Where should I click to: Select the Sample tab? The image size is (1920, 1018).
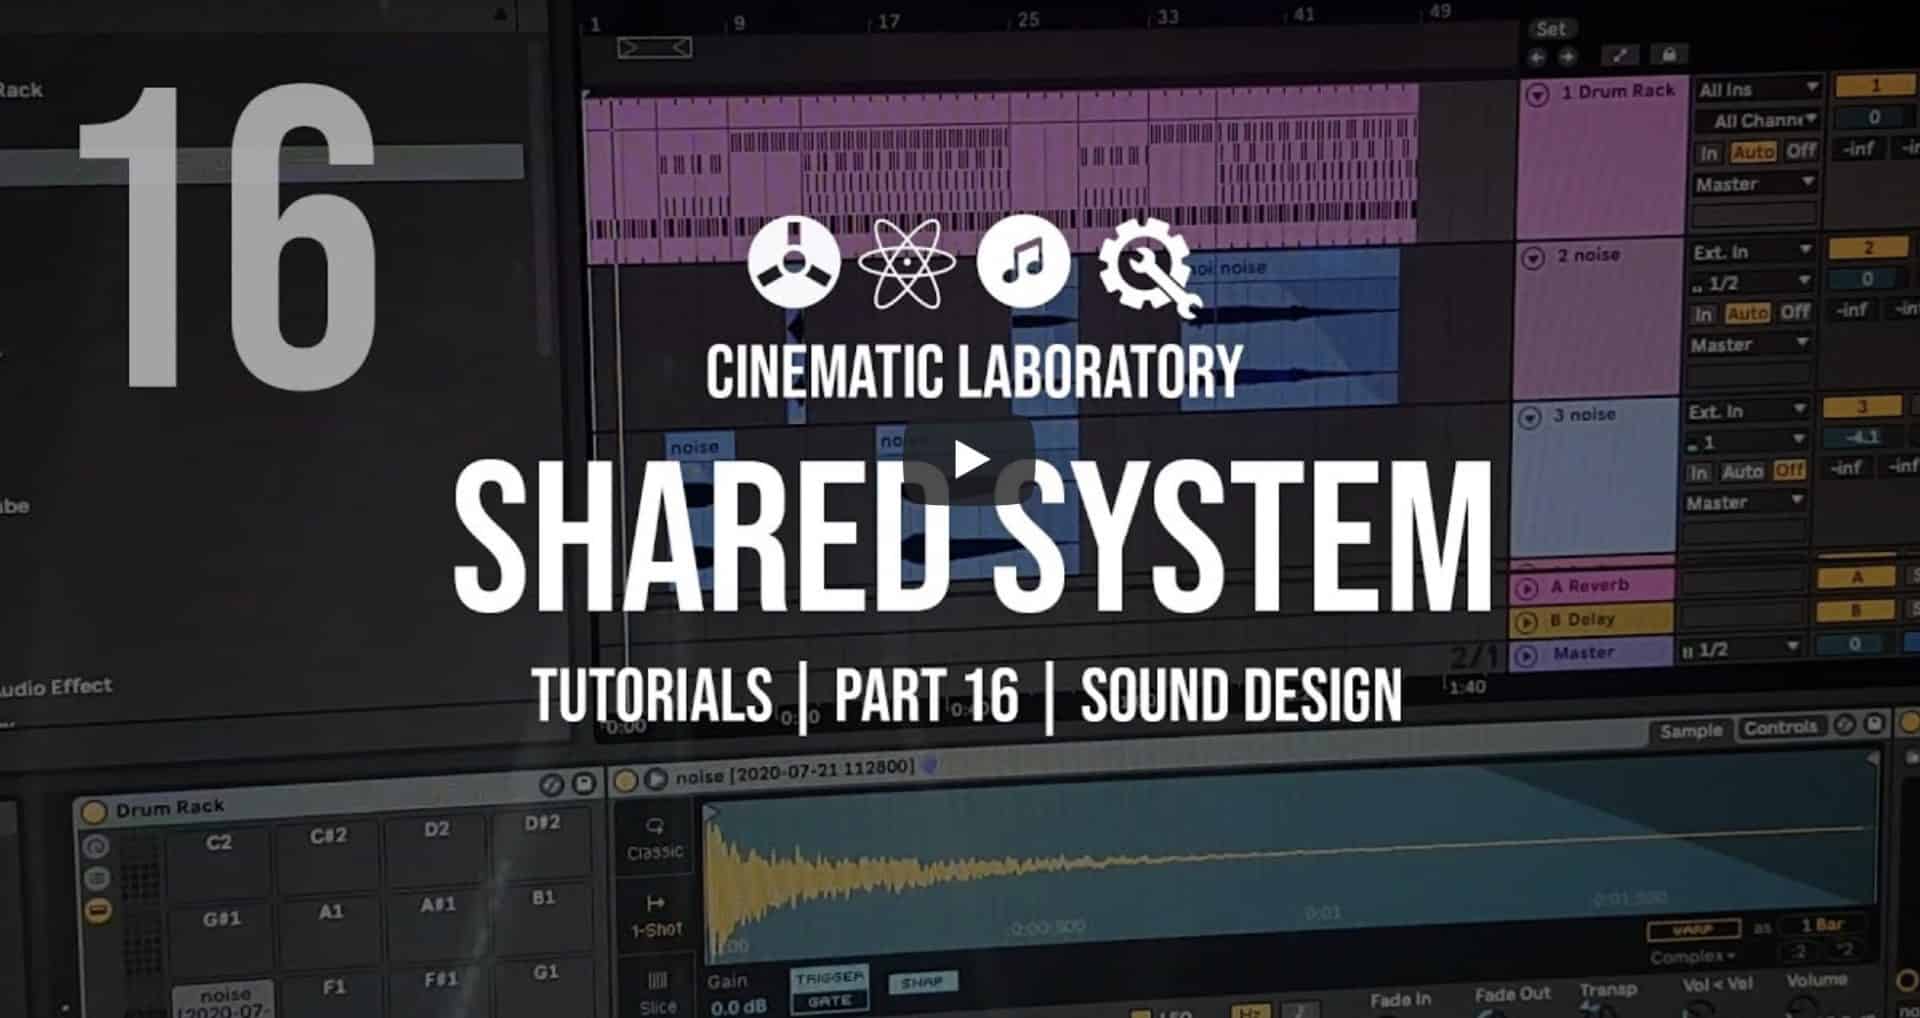(1694, 729)
